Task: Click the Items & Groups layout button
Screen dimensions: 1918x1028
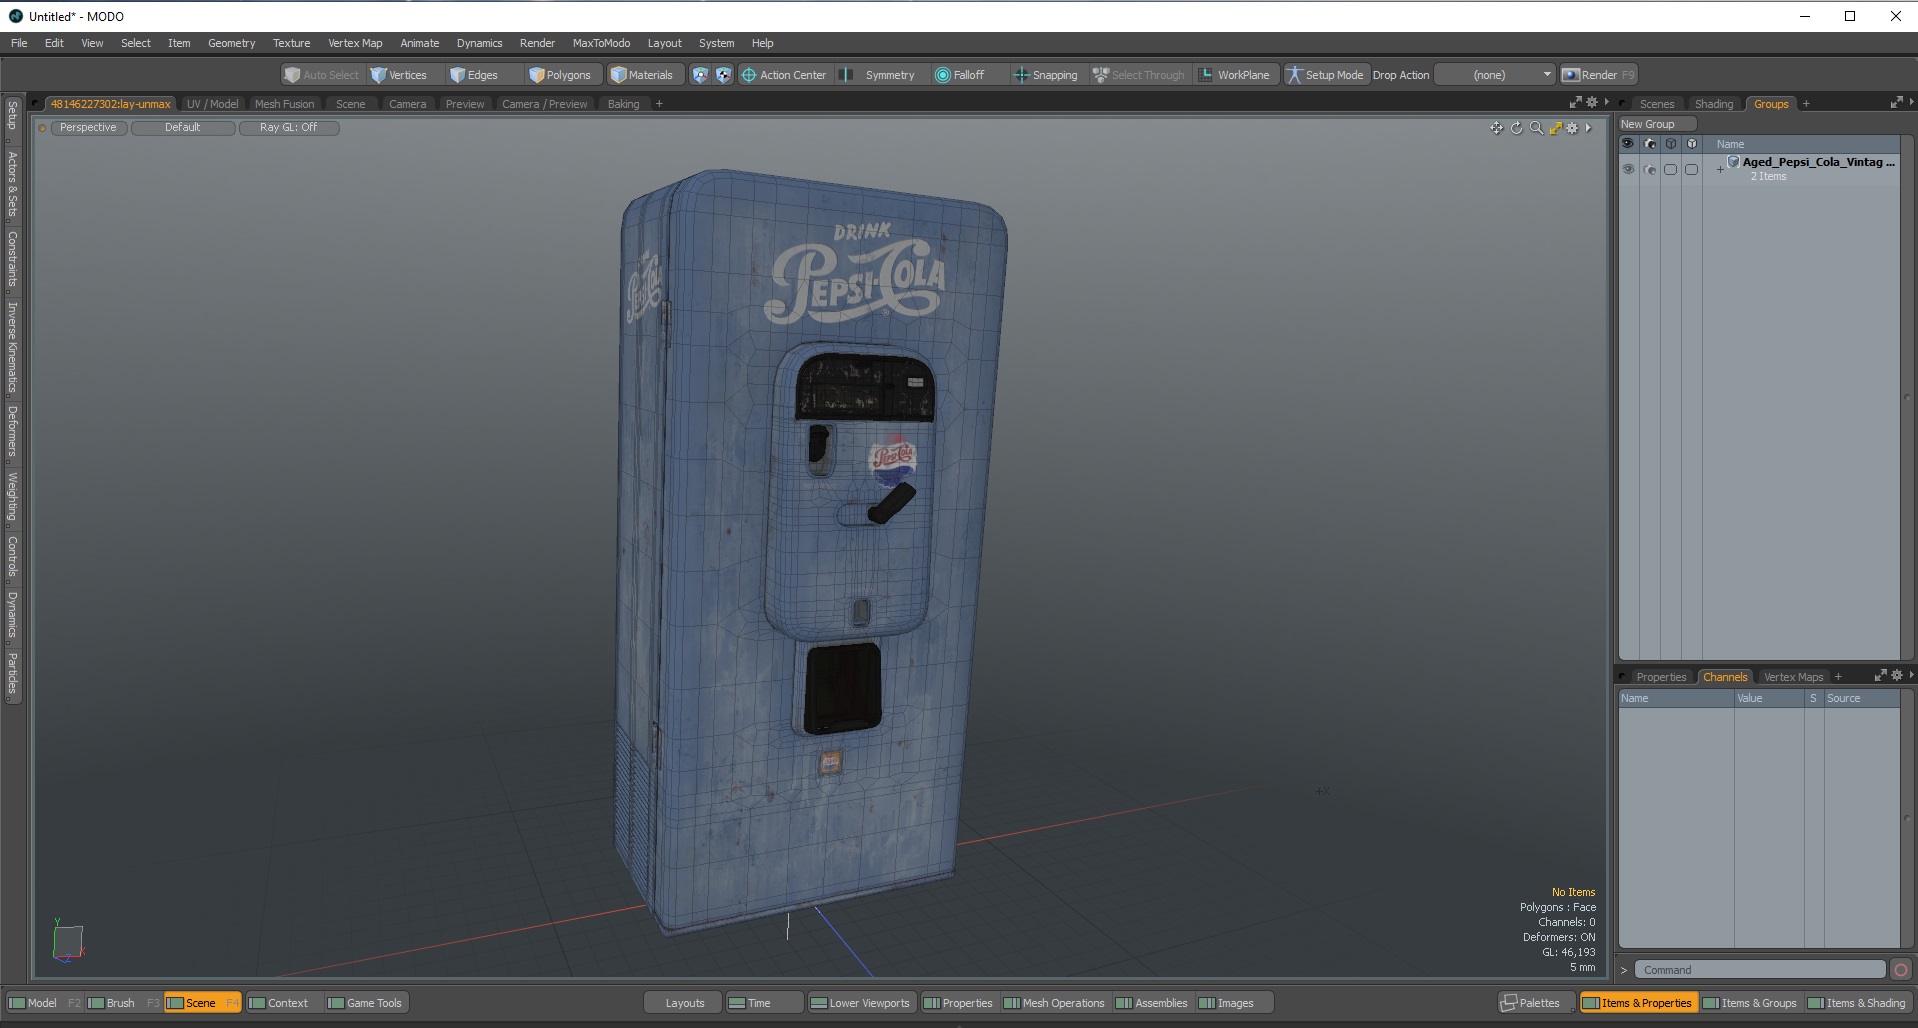Action: tap(1749, 1003)
